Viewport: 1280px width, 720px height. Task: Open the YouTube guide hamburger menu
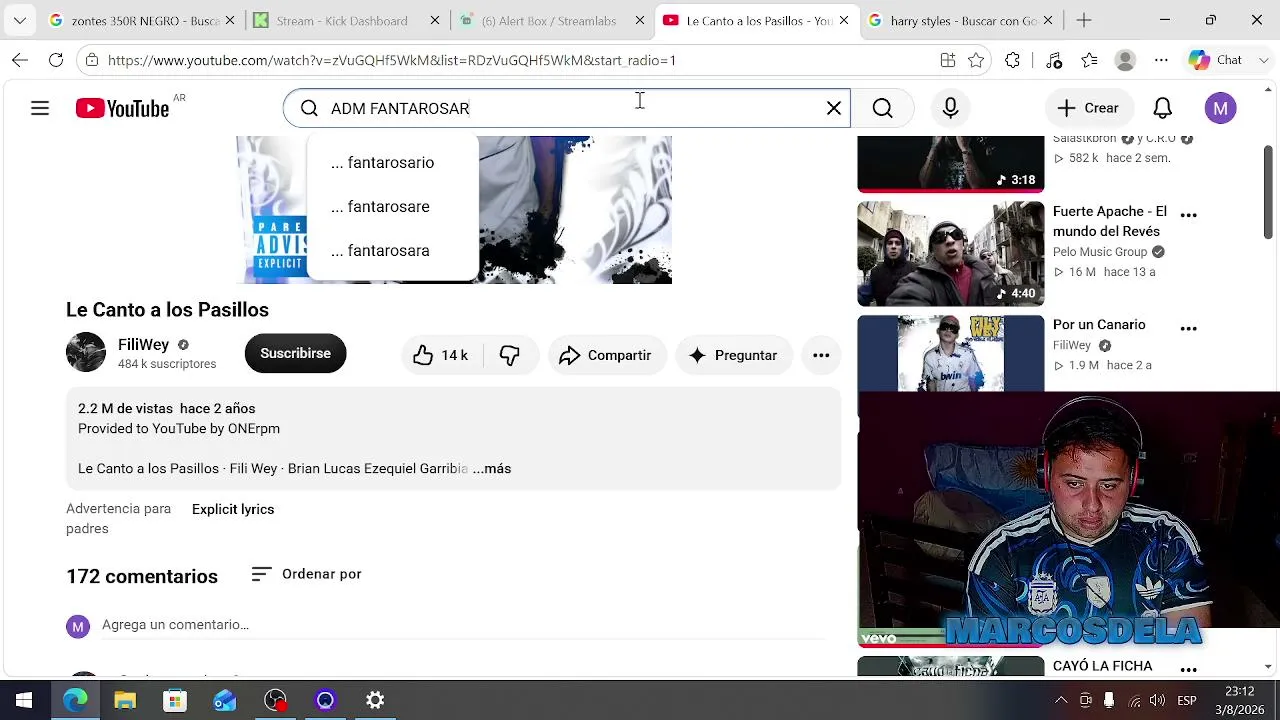click(x=40, y=108)
